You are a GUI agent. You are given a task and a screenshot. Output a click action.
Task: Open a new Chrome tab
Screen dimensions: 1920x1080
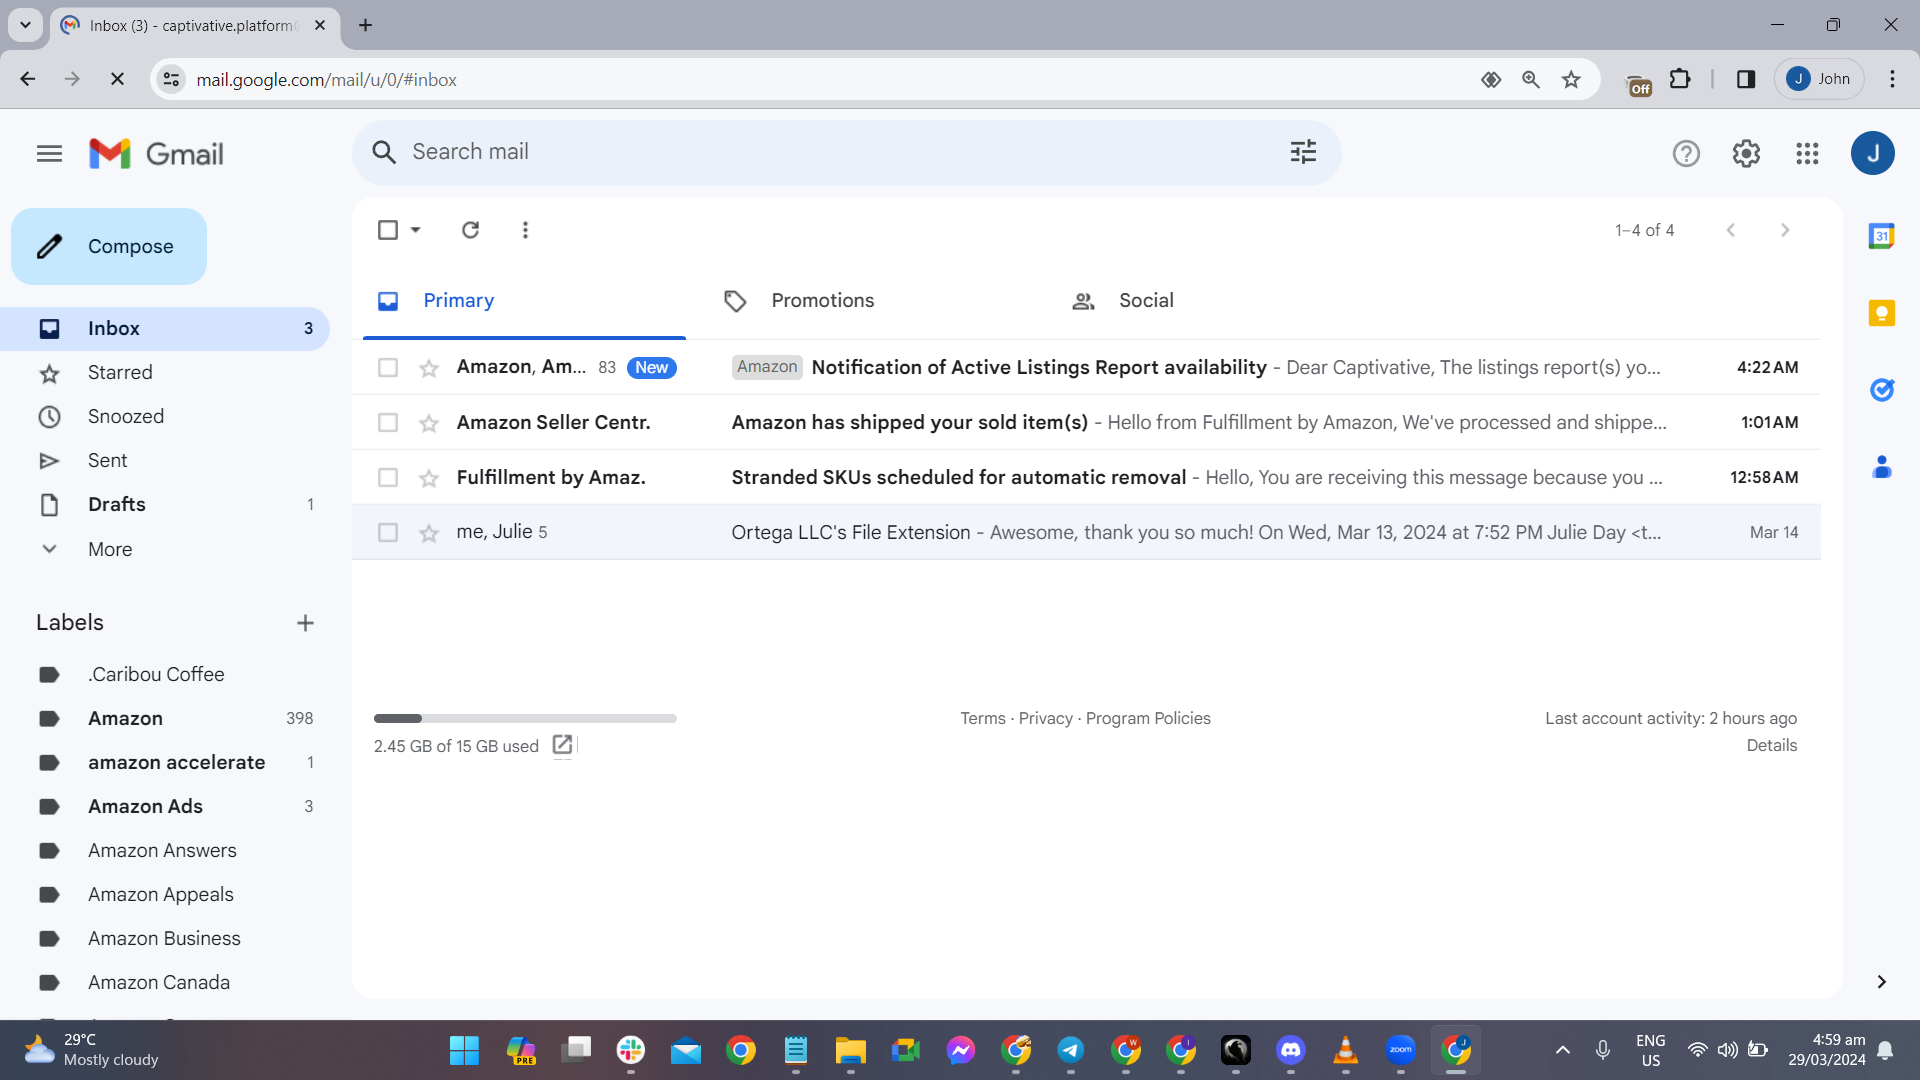[365, 25]
